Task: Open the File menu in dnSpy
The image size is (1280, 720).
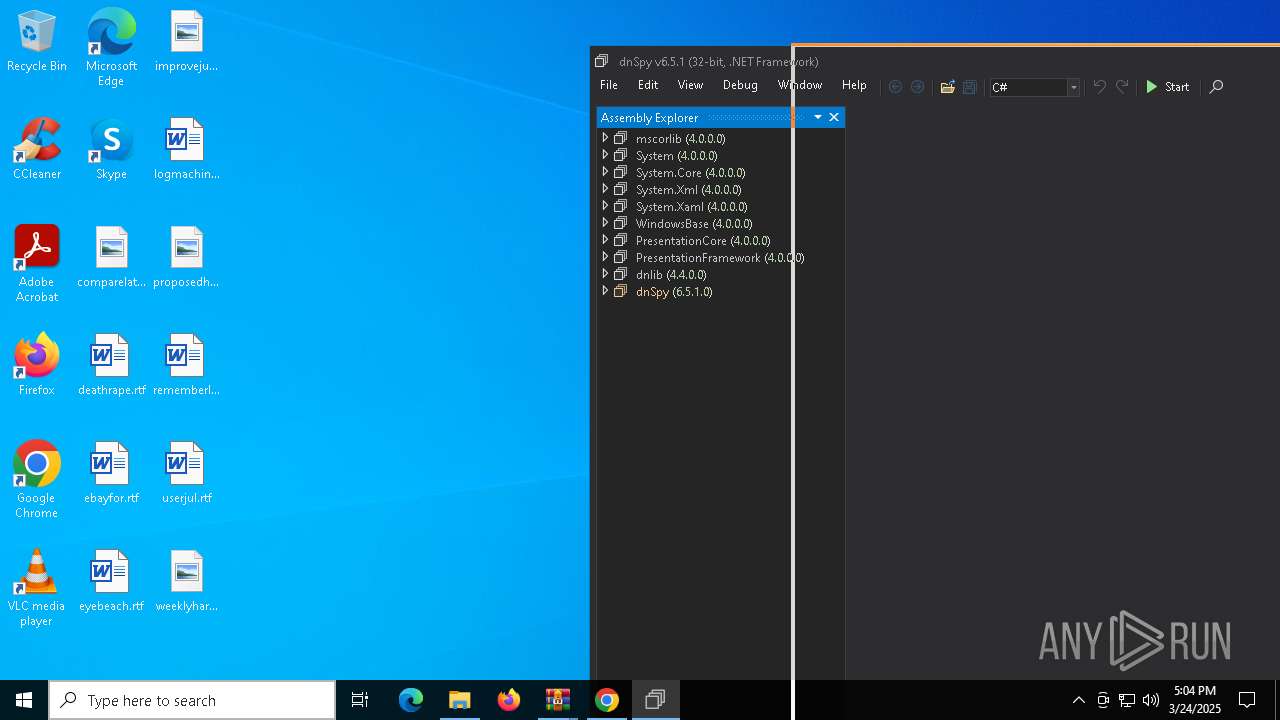Action: tap(609, 85)
